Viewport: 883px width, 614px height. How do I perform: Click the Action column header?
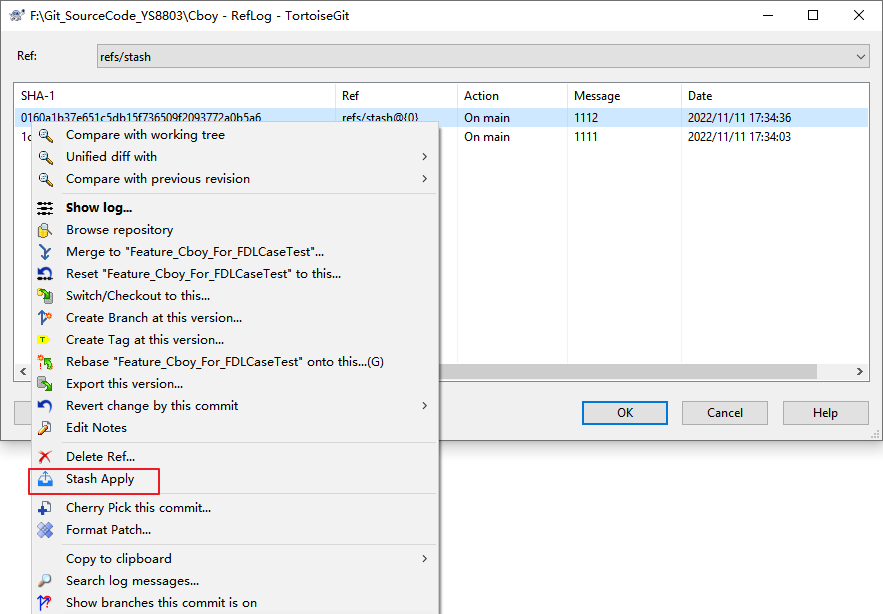(x=512, y=96)
